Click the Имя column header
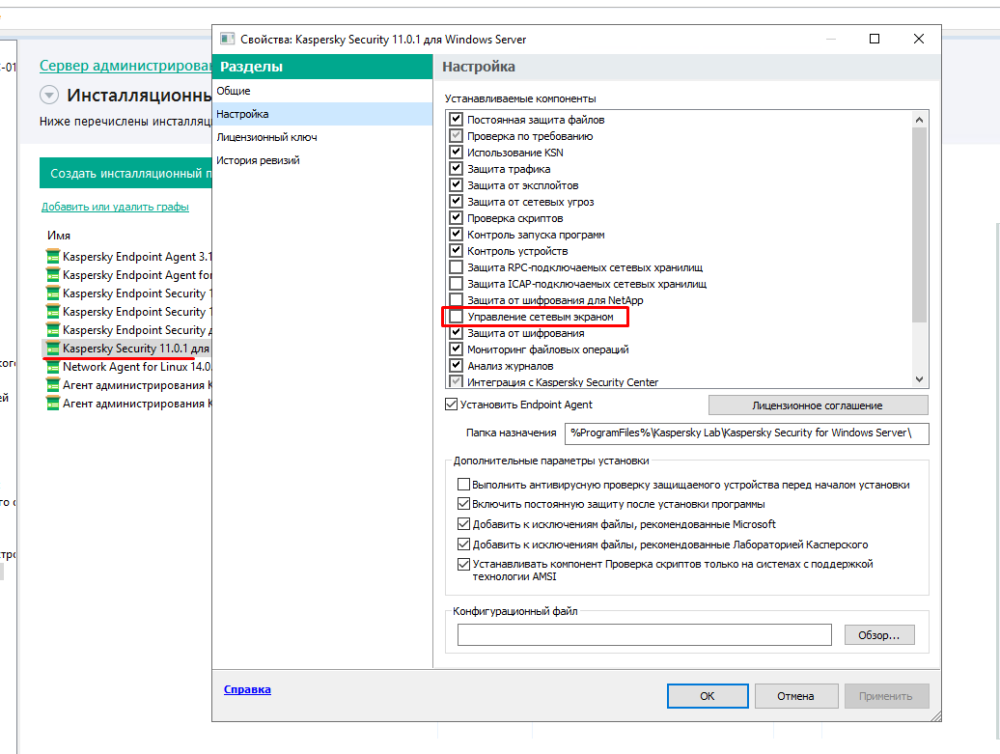 59,235
